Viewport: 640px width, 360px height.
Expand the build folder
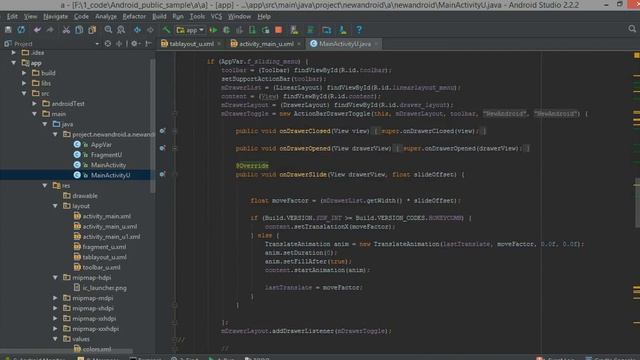(24, 73)
